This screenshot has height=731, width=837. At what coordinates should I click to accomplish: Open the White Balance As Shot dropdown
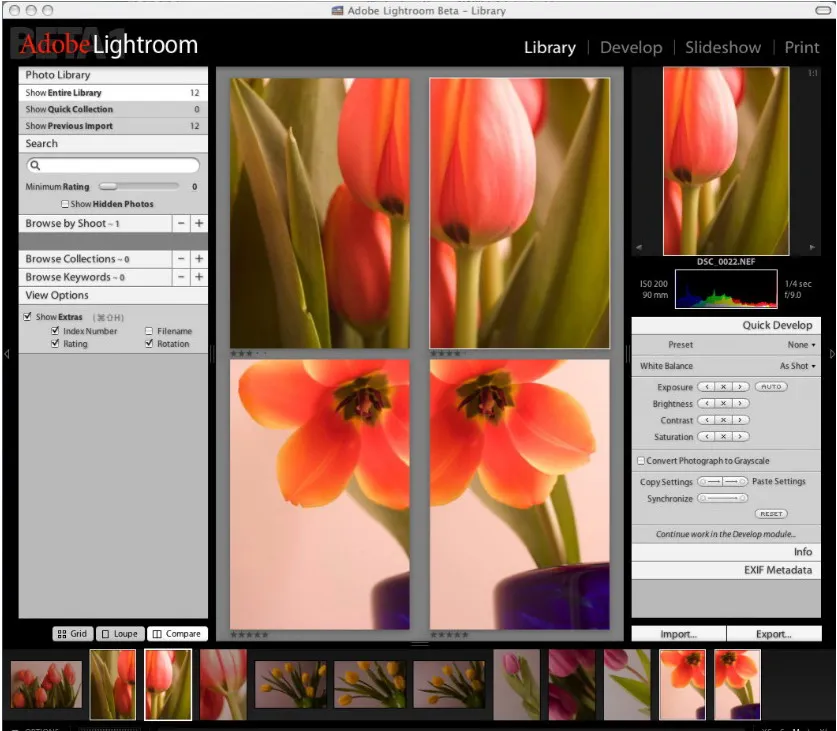(x=798, y=366)
